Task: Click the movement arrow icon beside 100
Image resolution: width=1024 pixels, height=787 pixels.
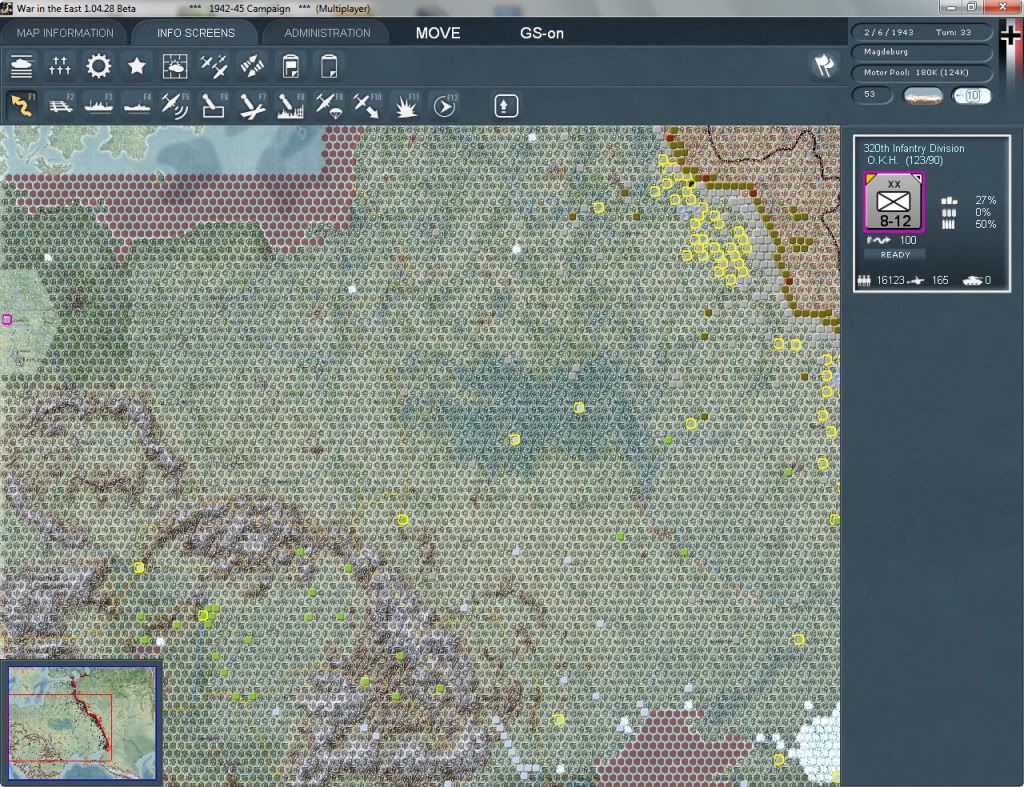Action: 879,240
